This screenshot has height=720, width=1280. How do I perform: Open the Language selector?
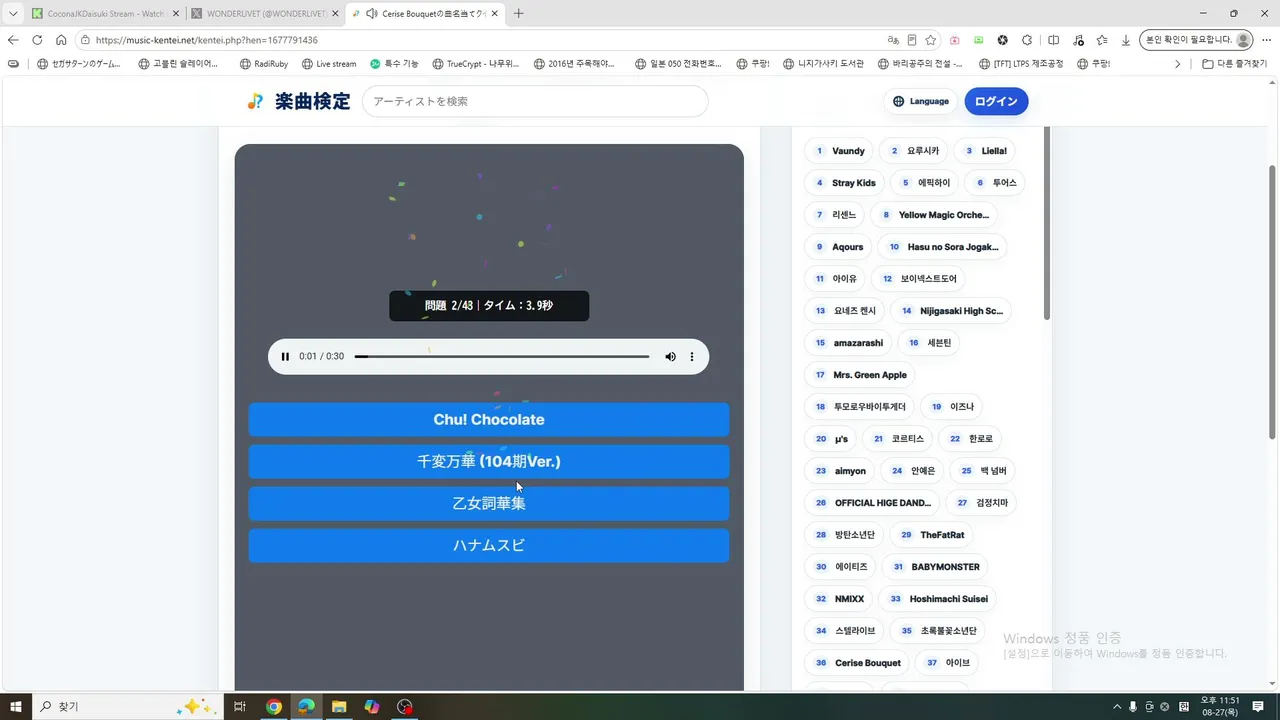coord(920,101)
